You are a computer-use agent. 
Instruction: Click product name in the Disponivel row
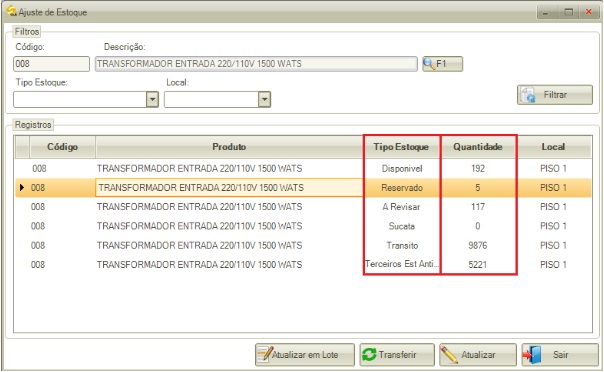pyautogui.click(x=200, y=169)
